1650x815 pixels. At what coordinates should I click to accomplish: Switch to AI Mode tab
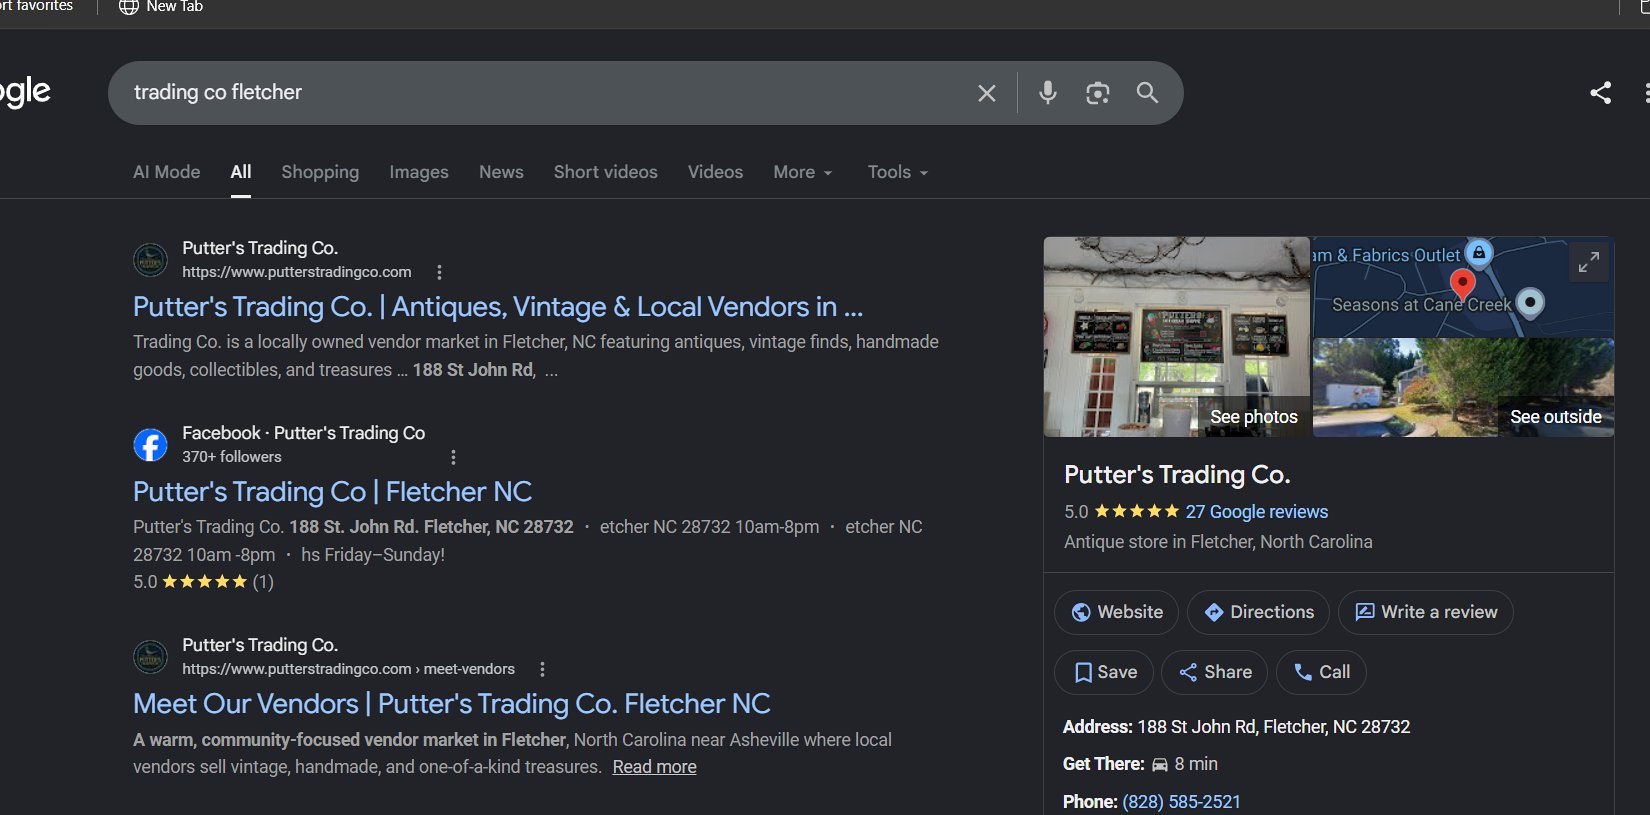pyautogui.click(x=167, y=172)
